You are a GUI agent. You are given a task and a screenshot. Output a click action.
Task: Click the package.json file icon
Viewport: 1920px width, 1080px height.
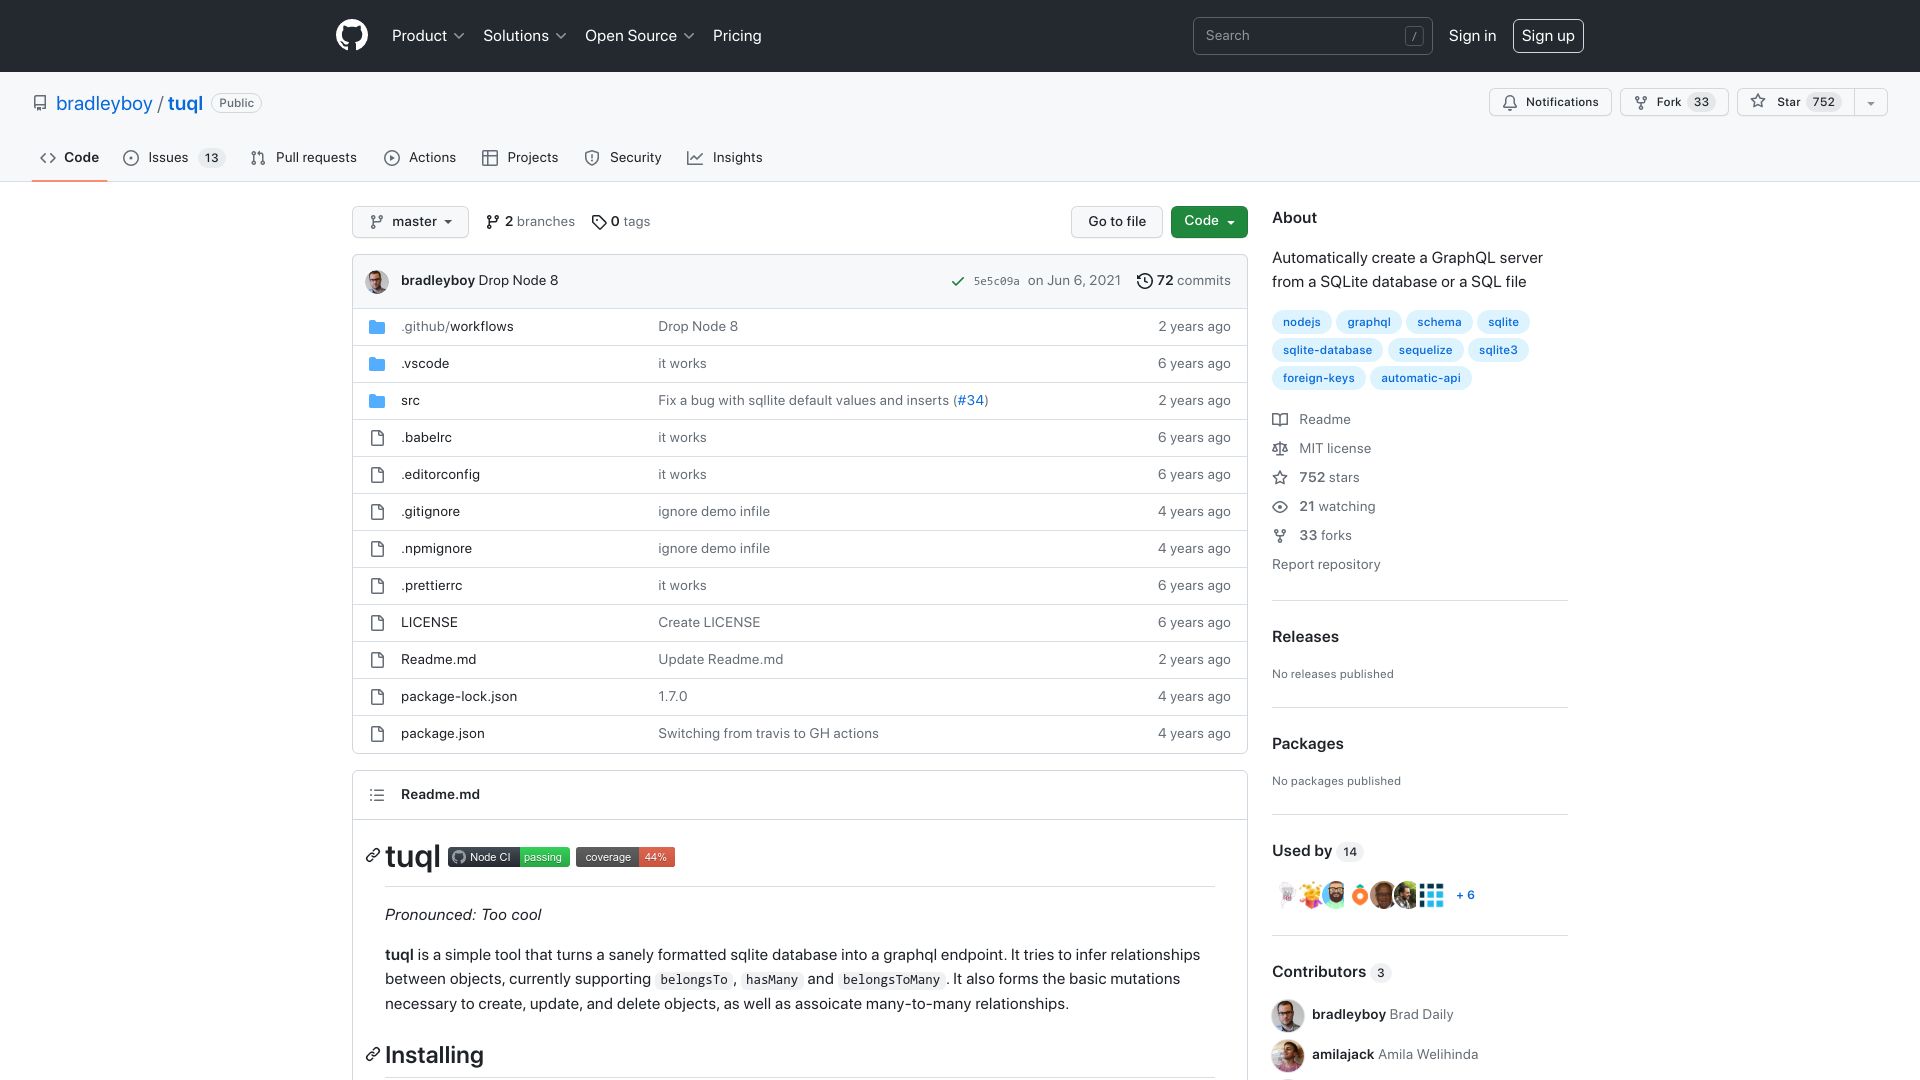(x=377, y=734)
